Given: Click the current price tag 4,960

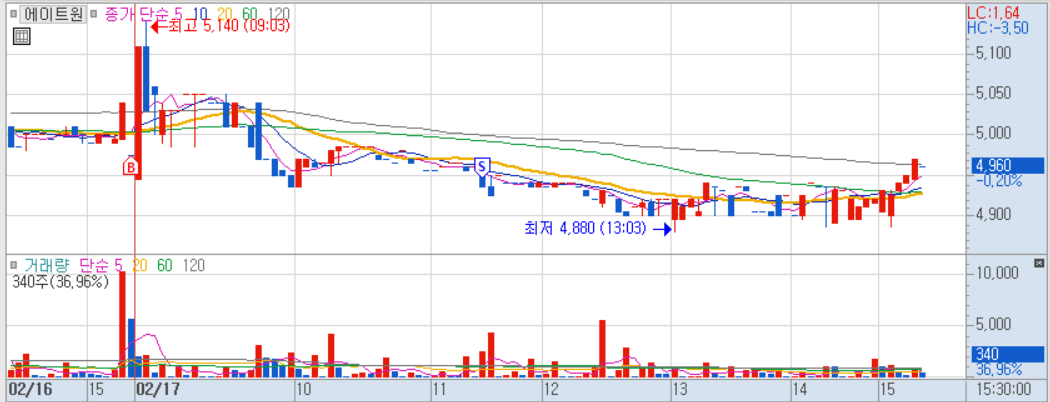Looking at the screenshot, I should (x=1006, y=165).
